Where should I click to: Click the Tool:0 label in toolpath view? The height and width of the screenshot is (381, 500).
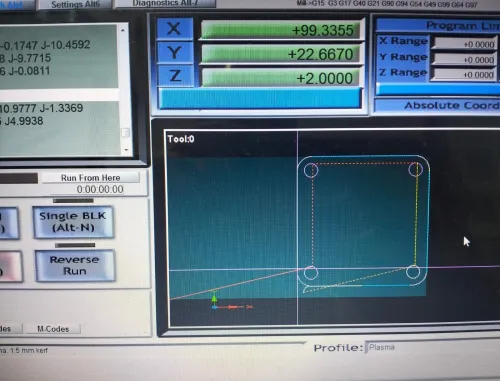coord(181,139)
